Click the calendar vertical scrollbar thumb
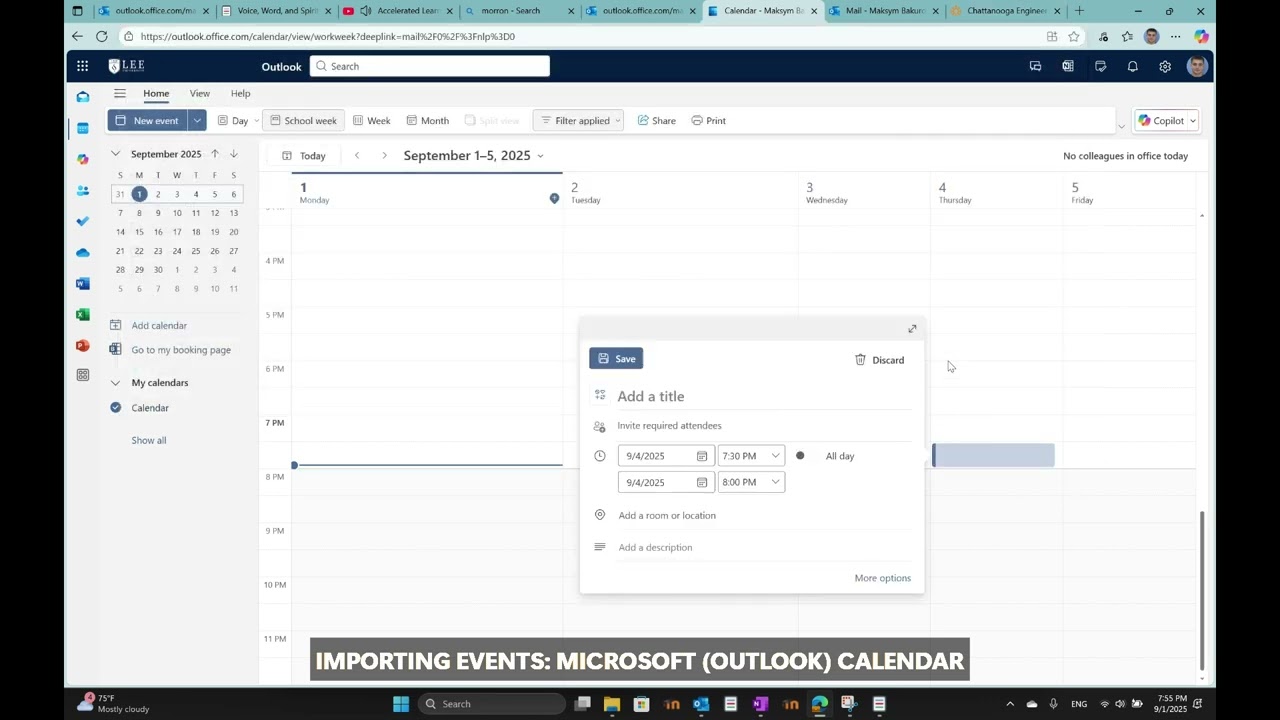 (x=1202, y=590)
